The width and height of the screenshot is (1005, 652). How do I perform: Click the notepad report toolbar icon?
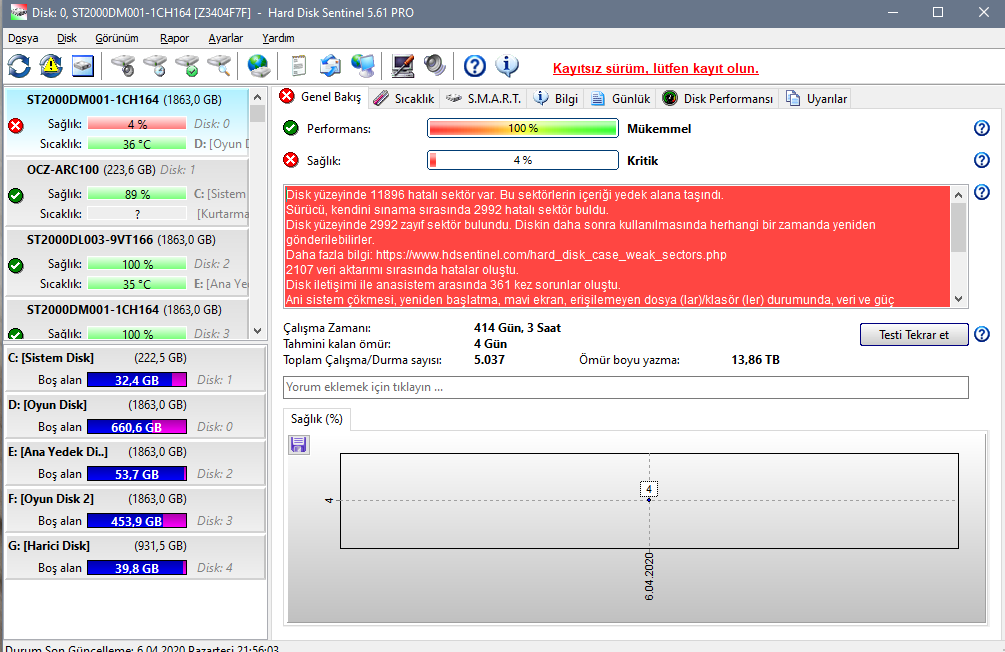(299, 66)
